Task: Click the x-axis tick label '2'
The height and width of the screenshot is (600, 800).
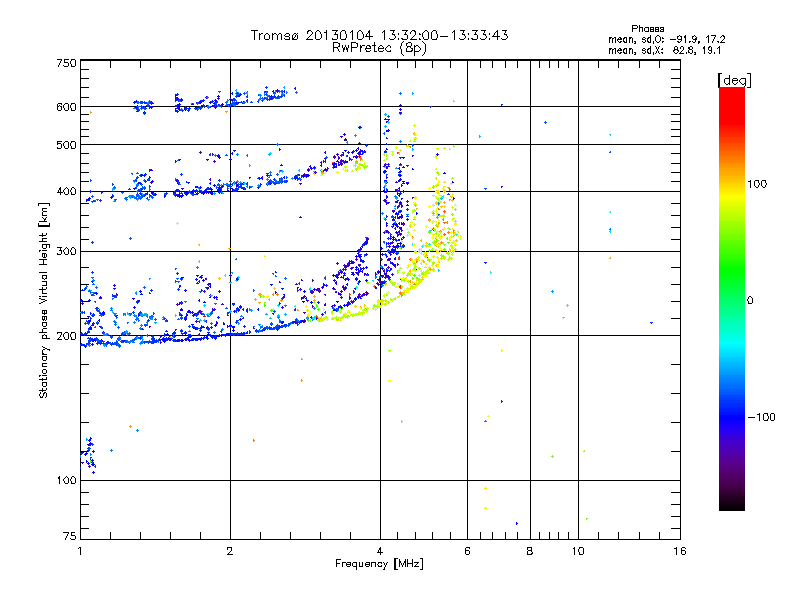Action: 230,551
